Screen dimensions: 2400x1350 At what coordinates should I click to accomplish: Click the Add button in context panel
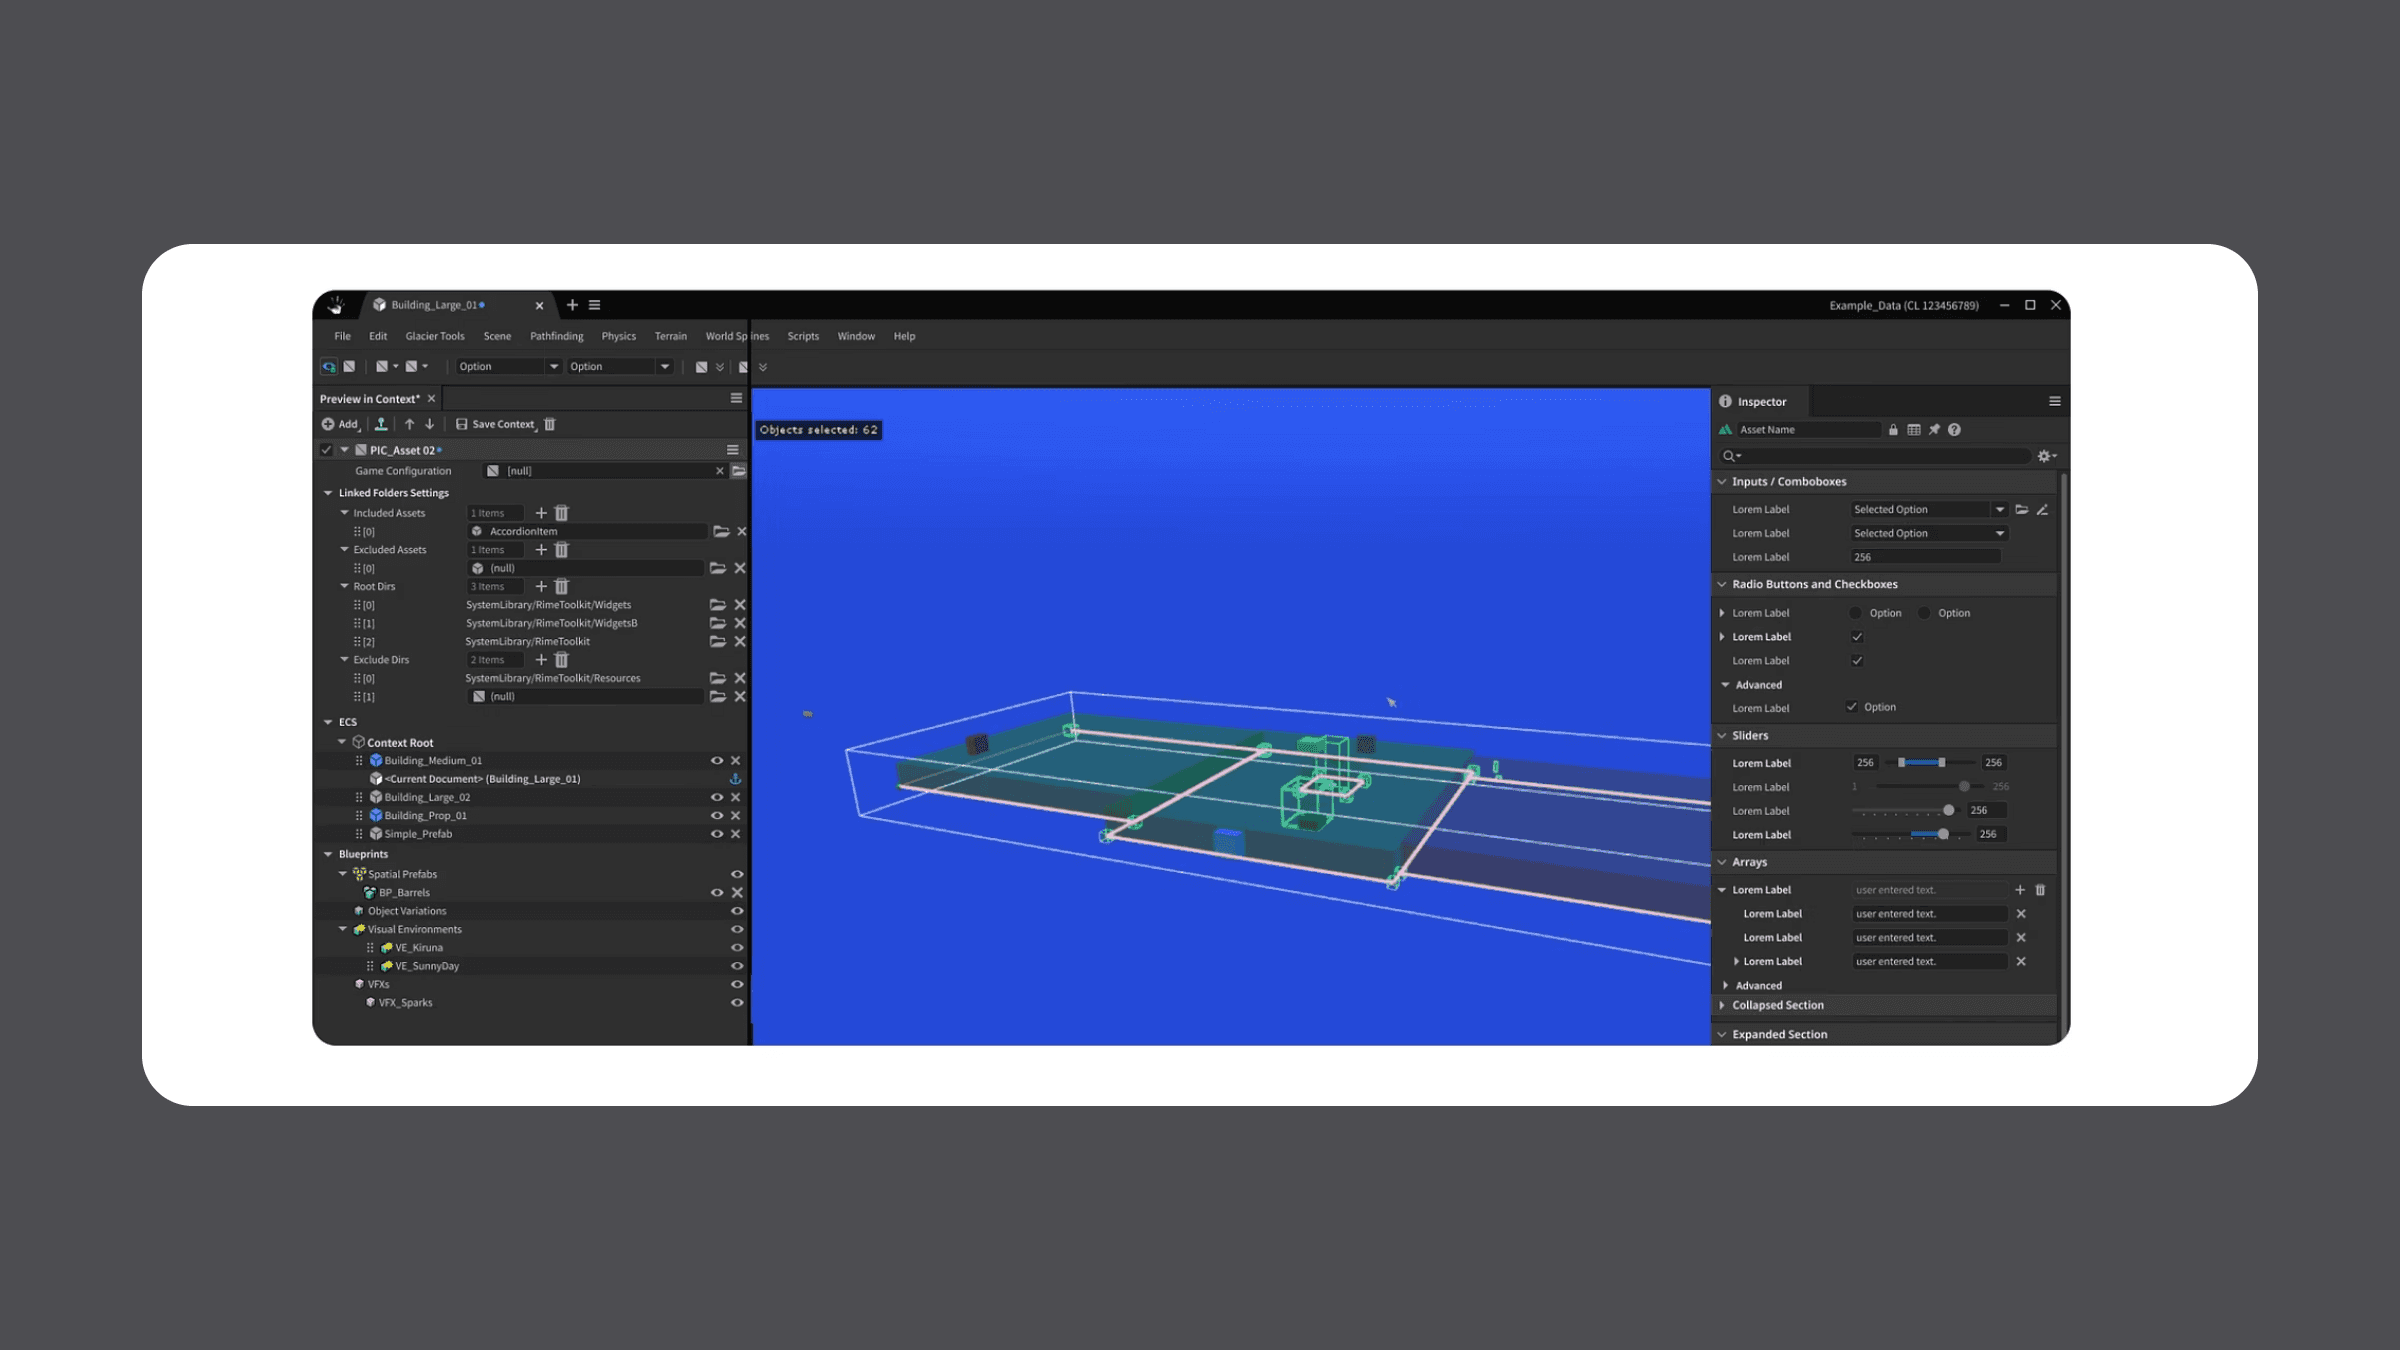[x=340, y=424]
